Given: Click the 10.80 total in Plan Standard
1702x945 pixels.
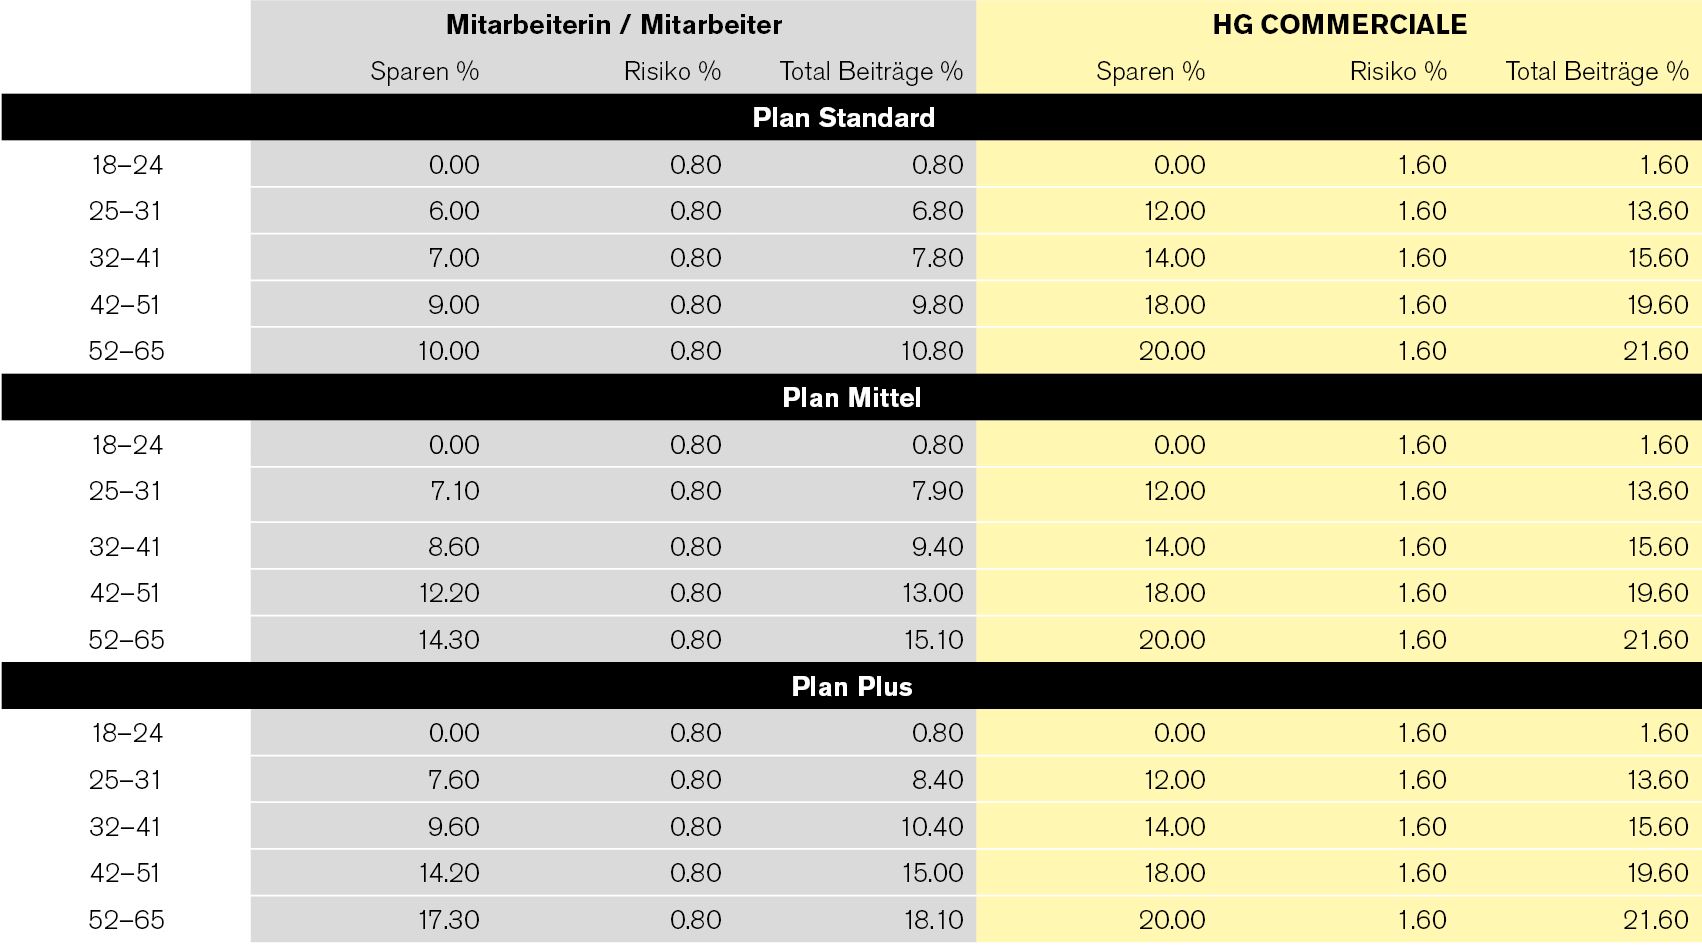Looking at the screenshot, I should 932,351.
